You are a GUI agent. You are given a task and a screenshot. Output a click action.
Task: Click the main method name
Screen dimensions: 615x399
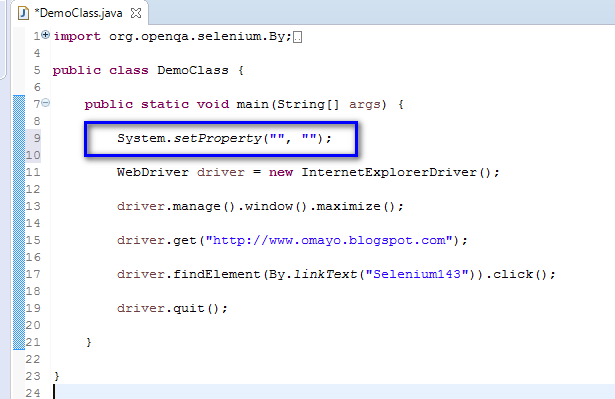253,104
